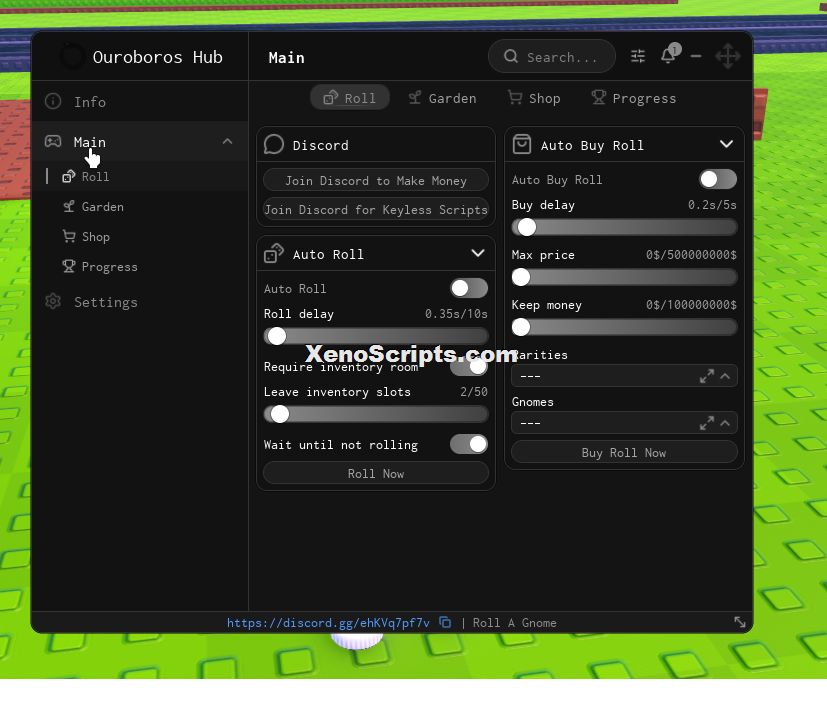Open the notifications bell

[668, 55]
